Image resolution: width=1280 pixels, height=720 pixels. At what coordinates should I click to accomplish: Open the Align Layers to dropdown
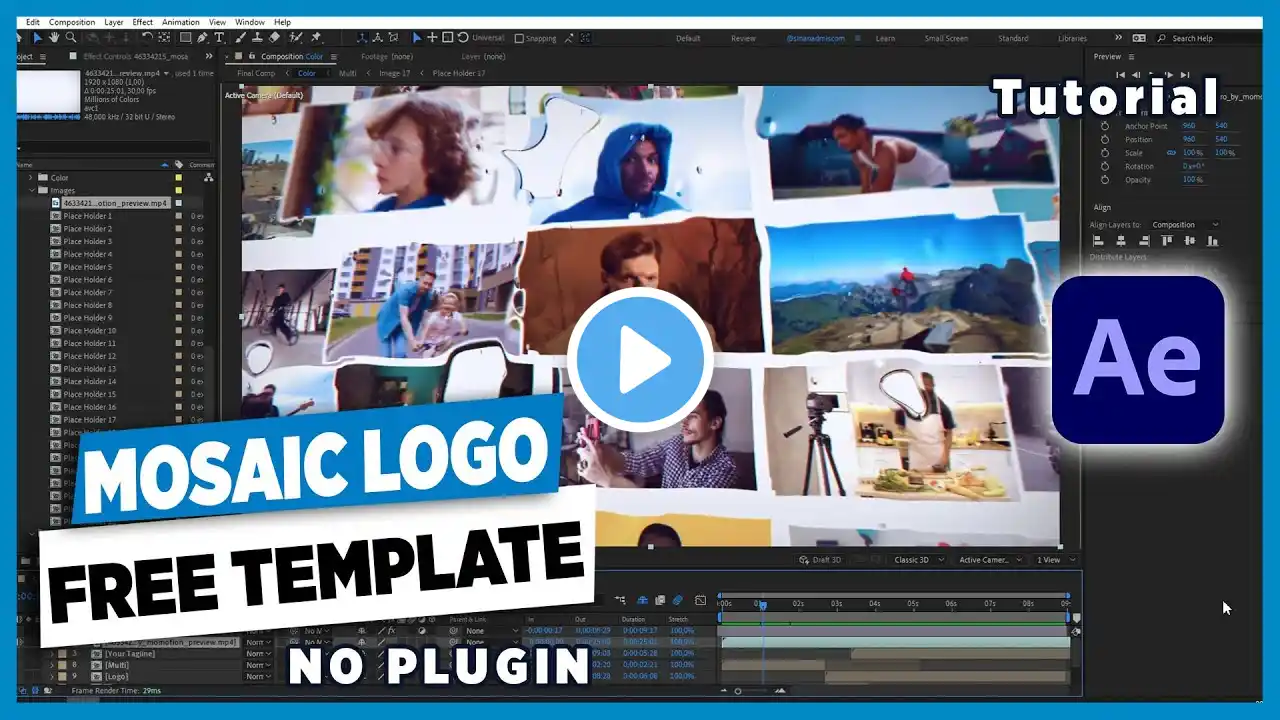coord(1185,225)
